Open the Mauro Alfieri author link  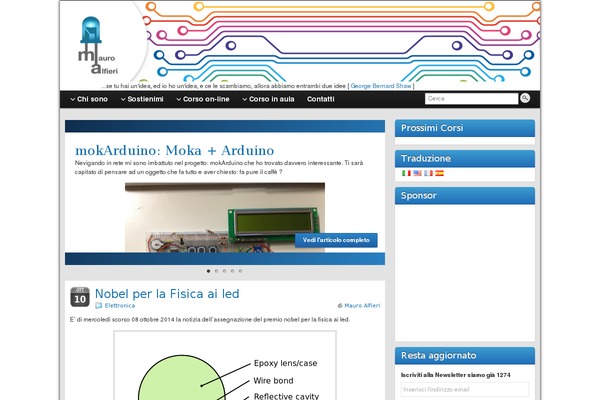[x=362, y=305]
